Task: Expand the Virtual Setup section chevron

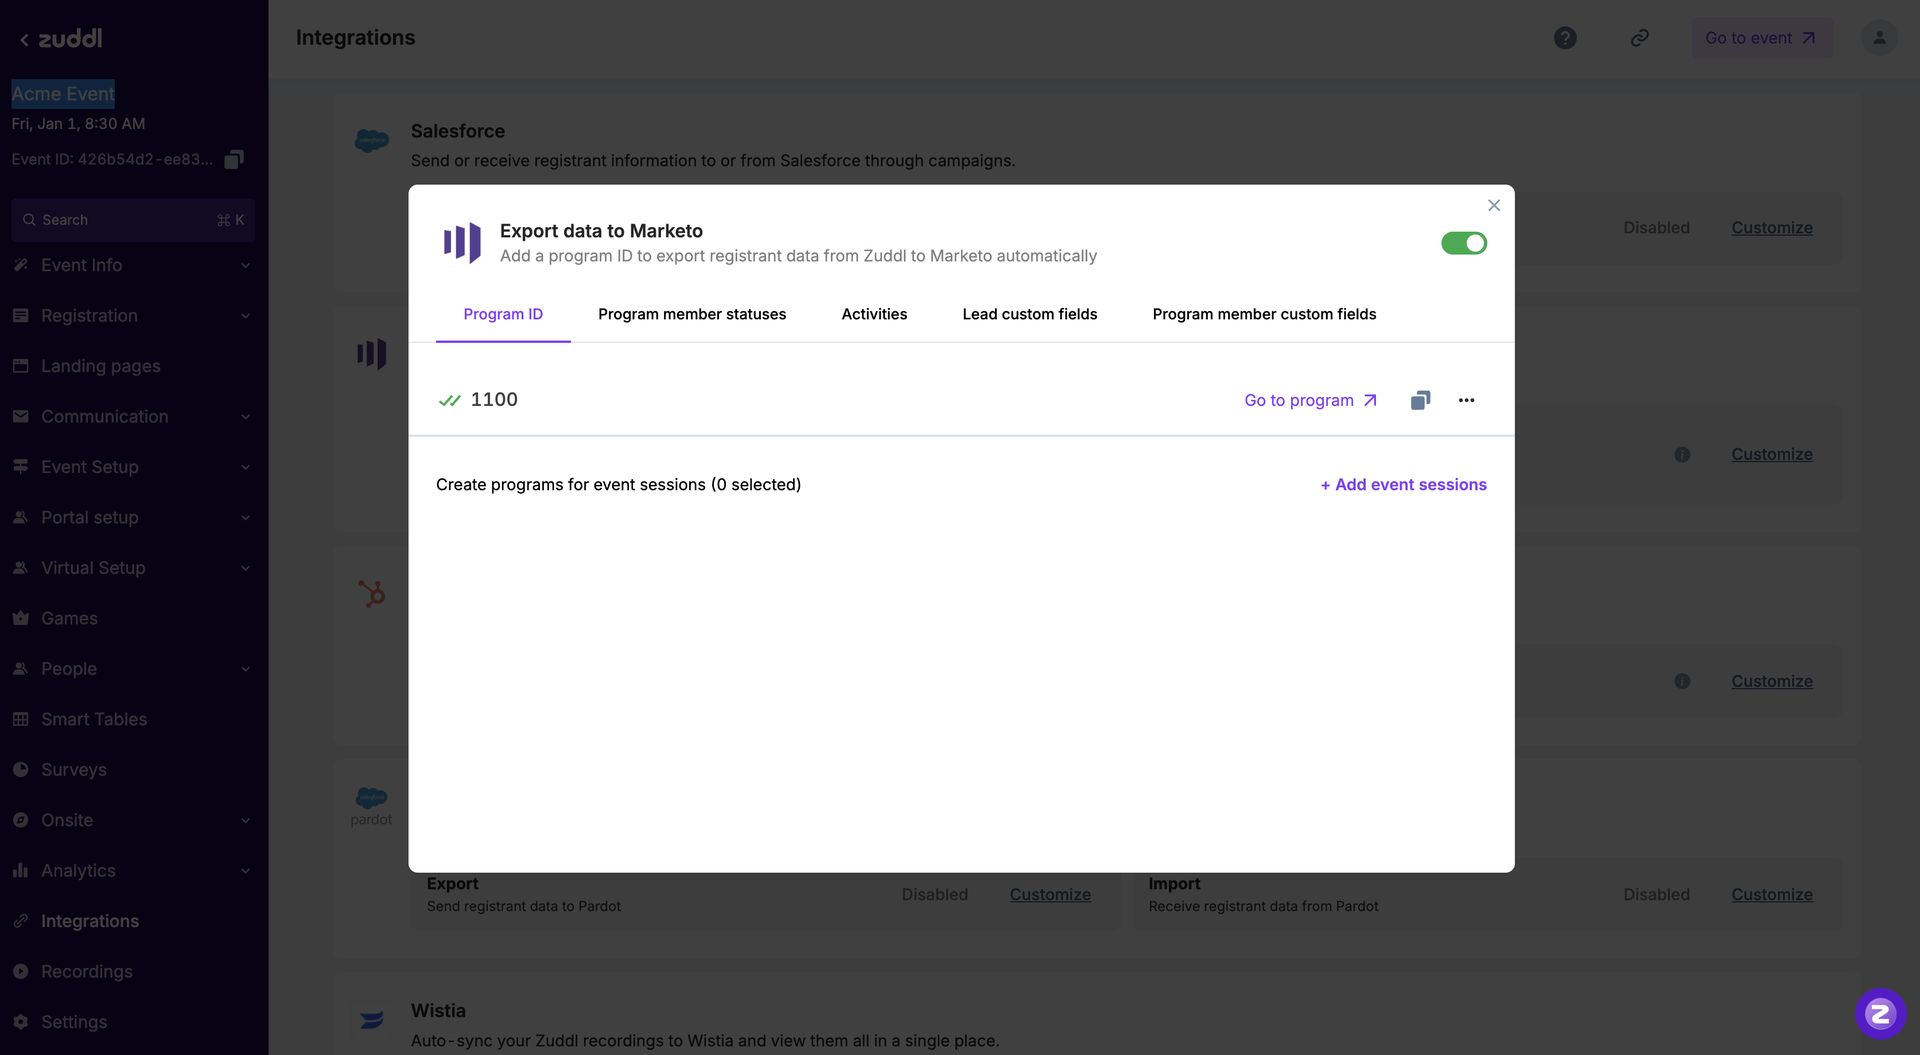Action: tap(245, 568)
